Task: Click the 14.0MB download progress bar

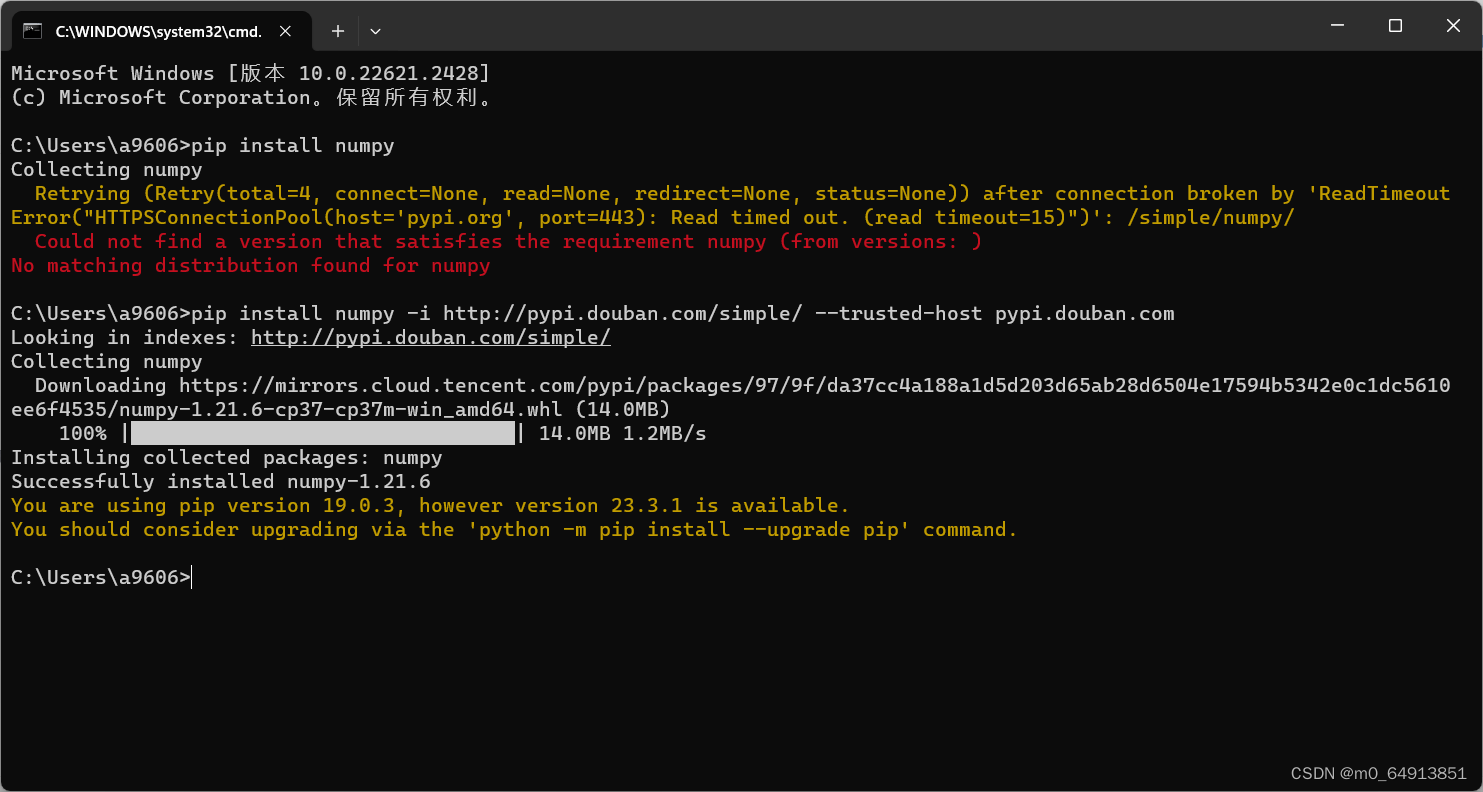Action: [322, 433]
